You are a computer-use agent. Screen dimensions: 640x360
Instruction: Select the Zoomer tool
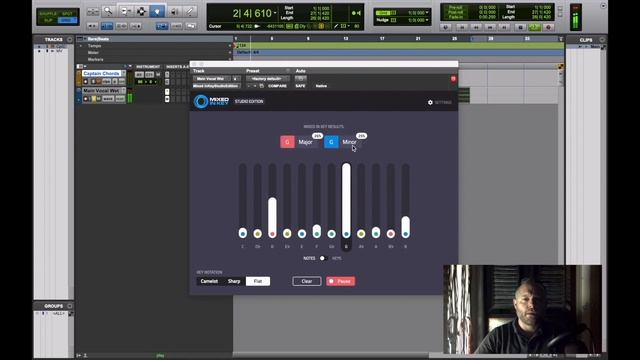tap(108, 11)
